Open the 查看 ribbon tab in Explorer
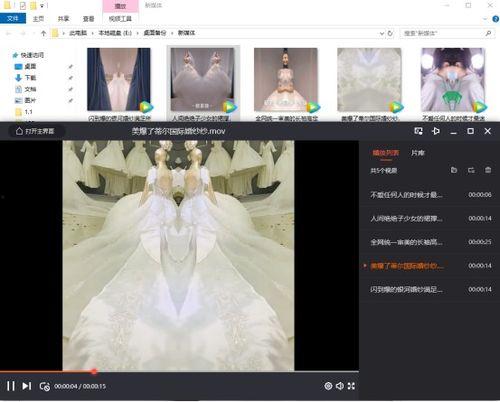The height and width of the screenshot is (402, 500). pos(88,19)
